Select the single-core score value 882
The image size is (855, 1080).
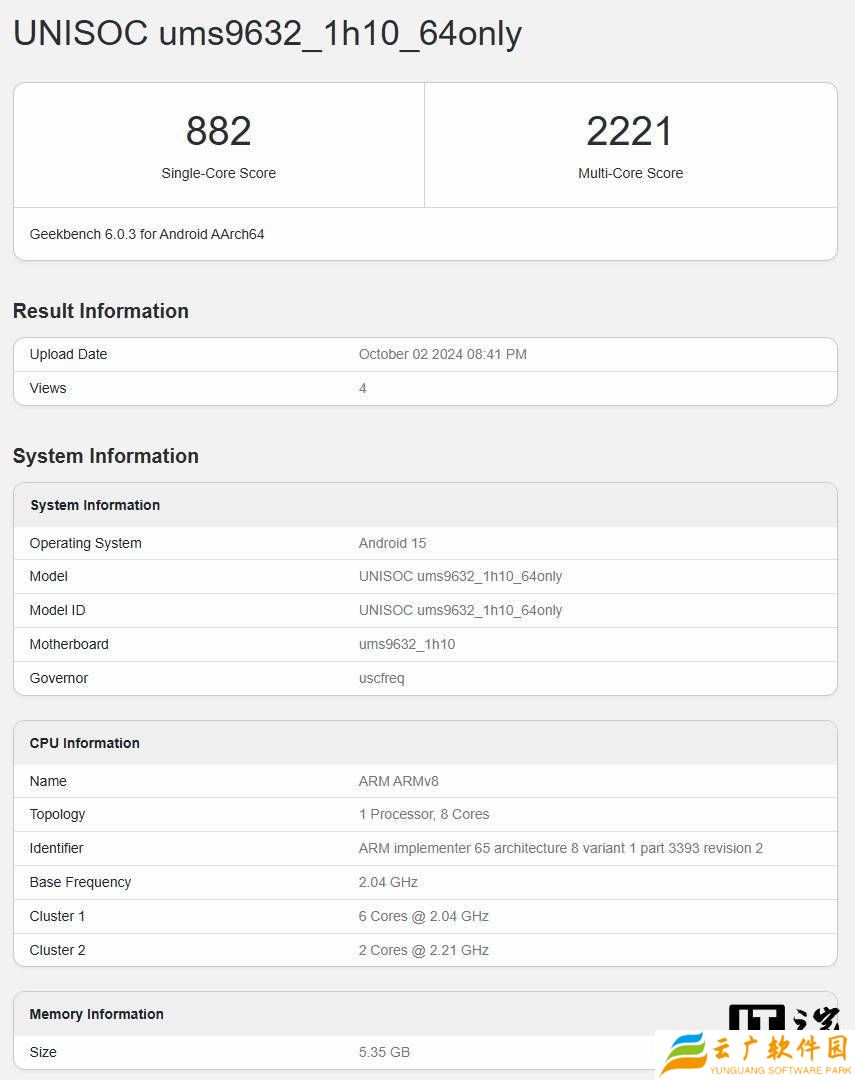(218, 131)
